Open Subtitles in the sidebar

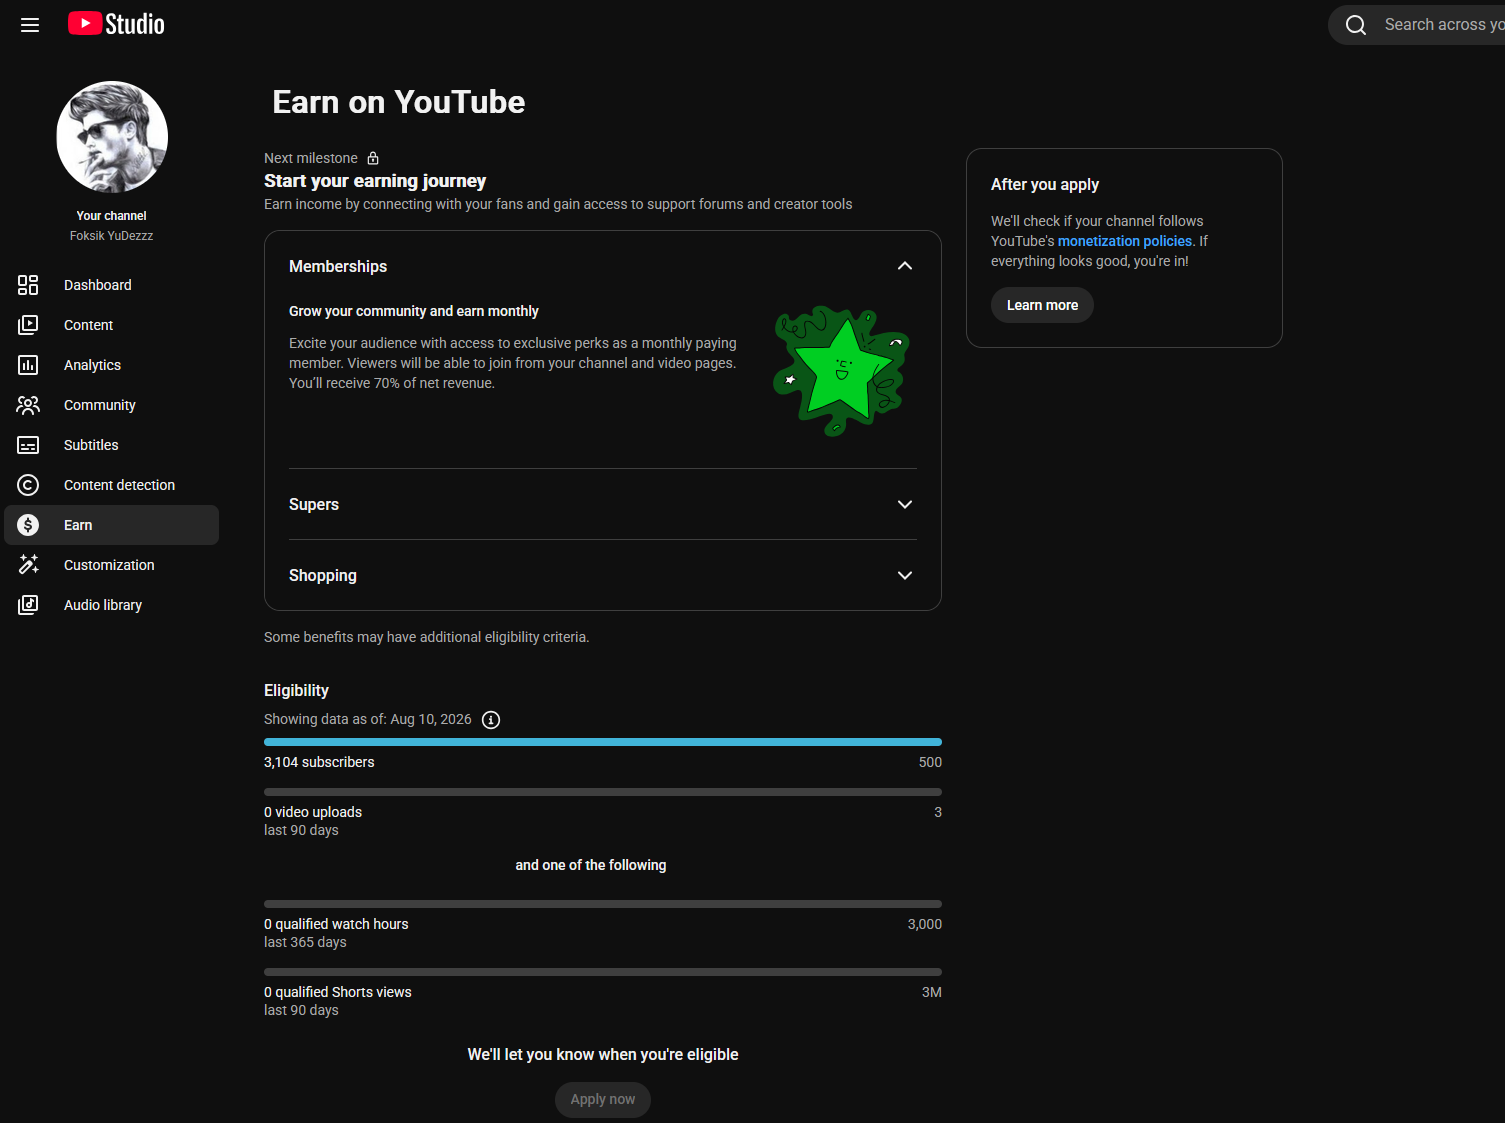click(112, 445)
